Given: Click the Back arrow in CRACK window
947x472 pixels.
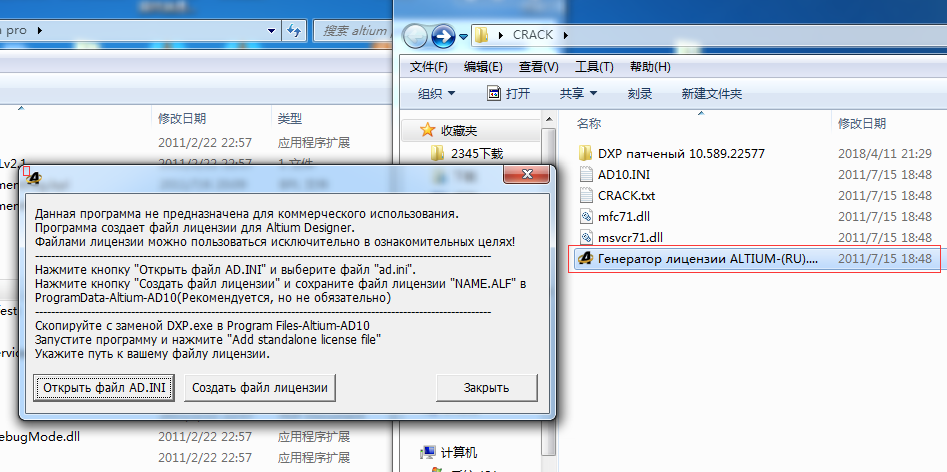Looking at the screenshot, I should point(416,36).
